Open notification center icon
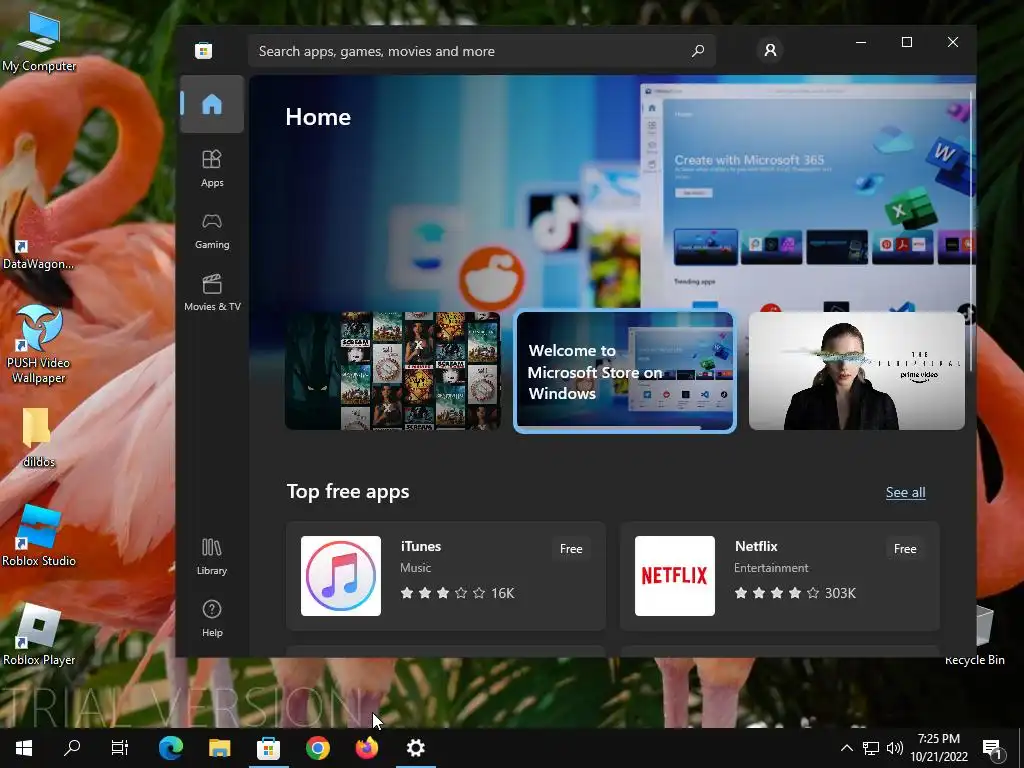1024x768 pixels. (992, 748)
